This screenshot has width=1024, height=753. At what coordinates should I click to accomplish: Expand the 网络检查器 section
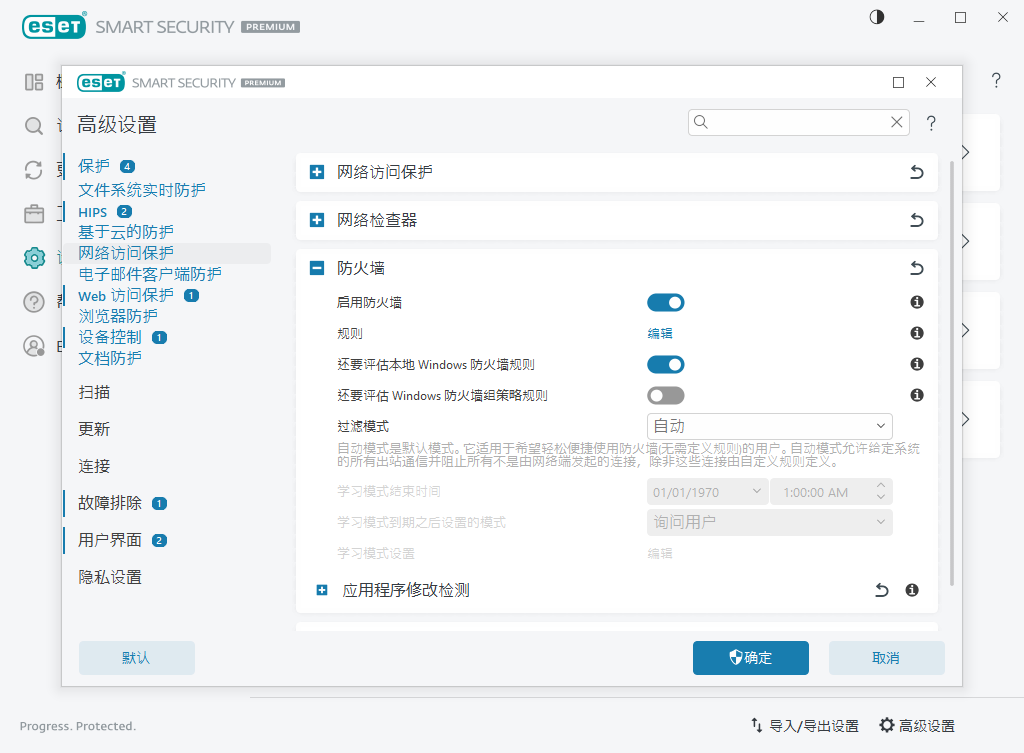pyautogui.click(x=317, y=220)
